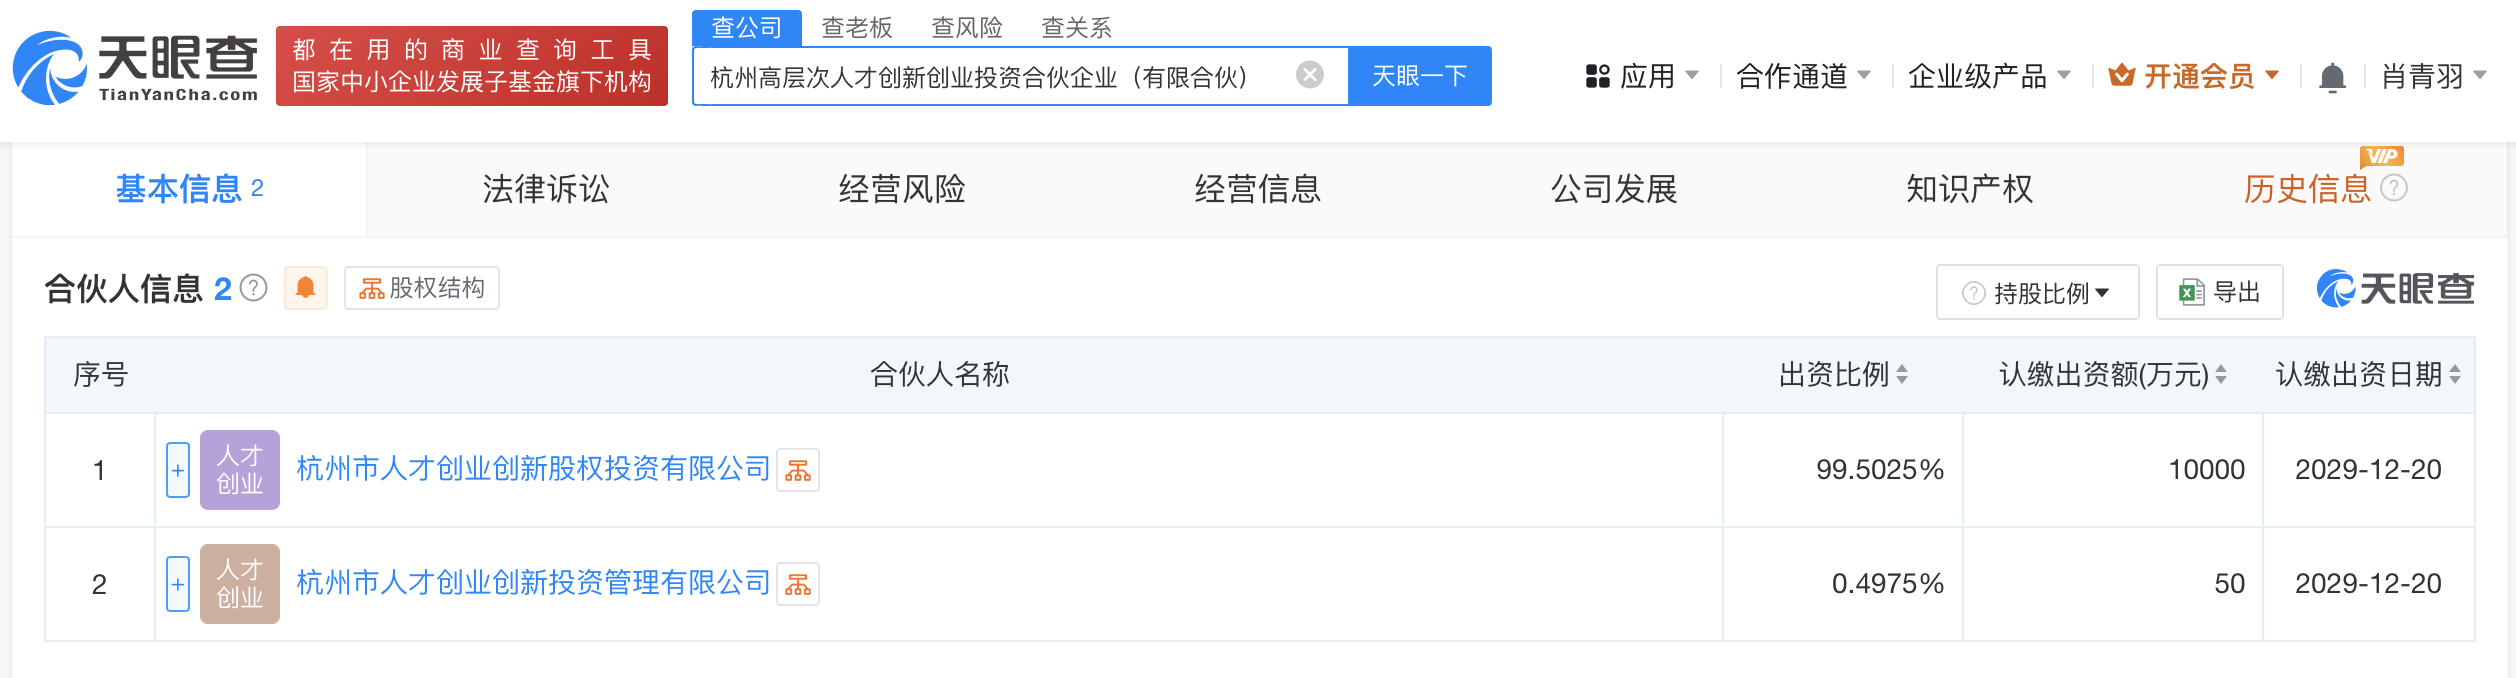This screenshot has width=2516, height=678.
Task: Click the notification bell icon at top right
Action: point(2334,75)
